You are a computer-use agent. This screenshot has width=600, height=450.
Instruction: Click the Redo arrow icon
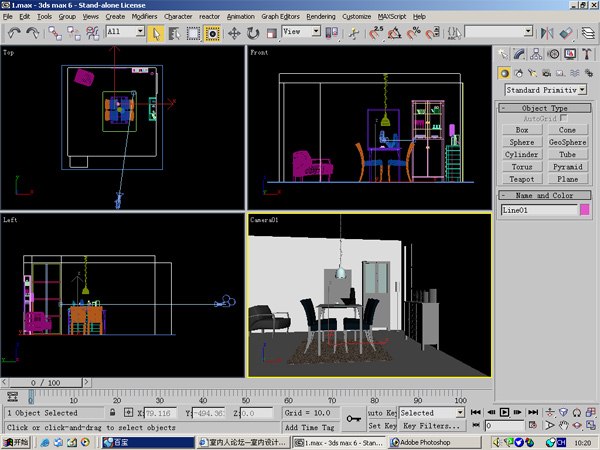[33, 33]
